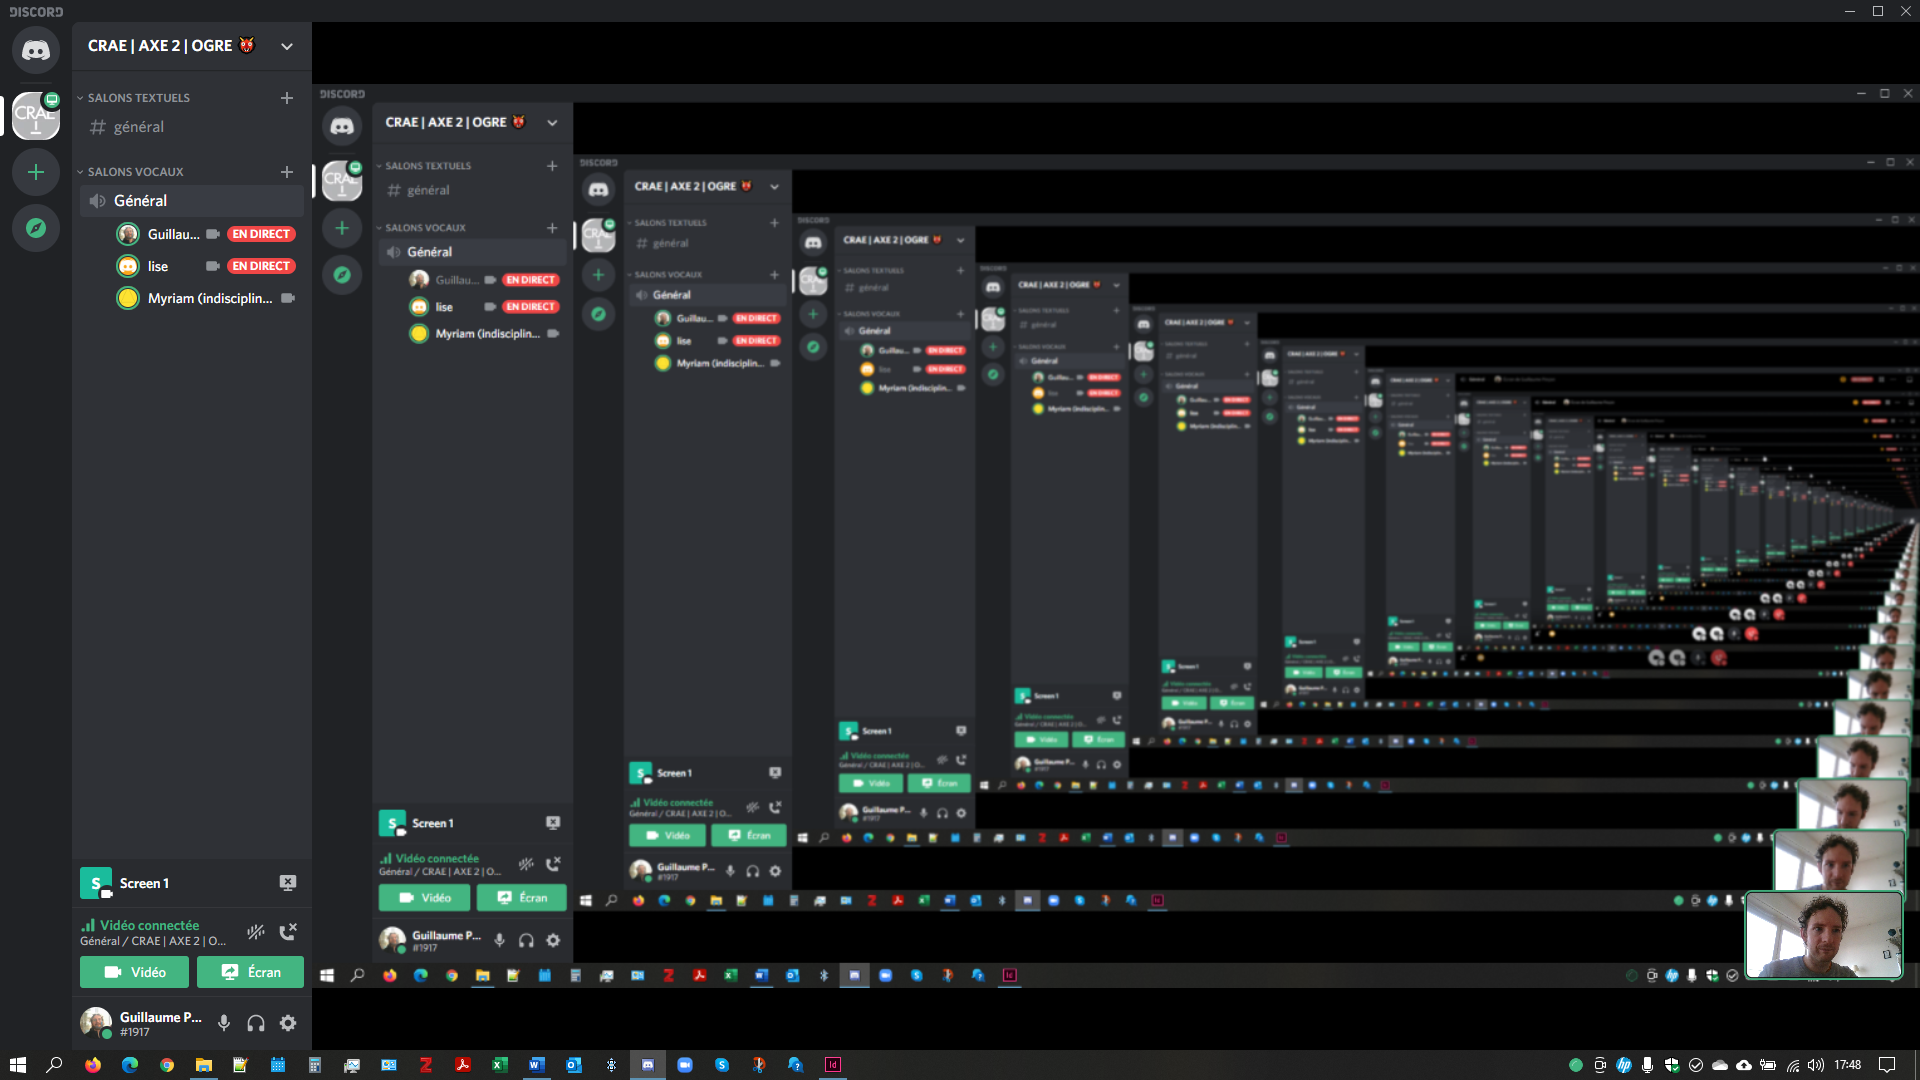This screenshot has width=1920, height=1080.
Task: Mute the microphone
Action: pos(224,1023)
